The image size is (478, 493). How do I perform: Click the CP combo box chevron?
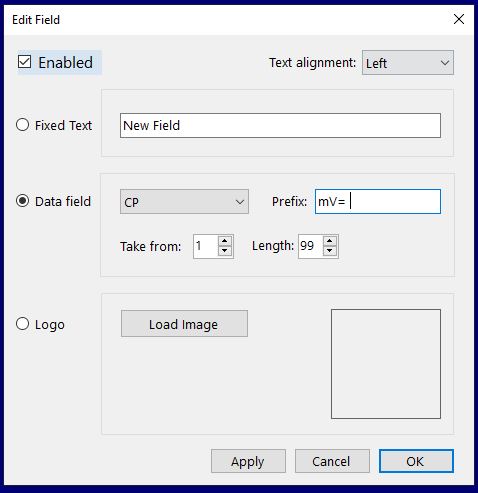point(240,202)
